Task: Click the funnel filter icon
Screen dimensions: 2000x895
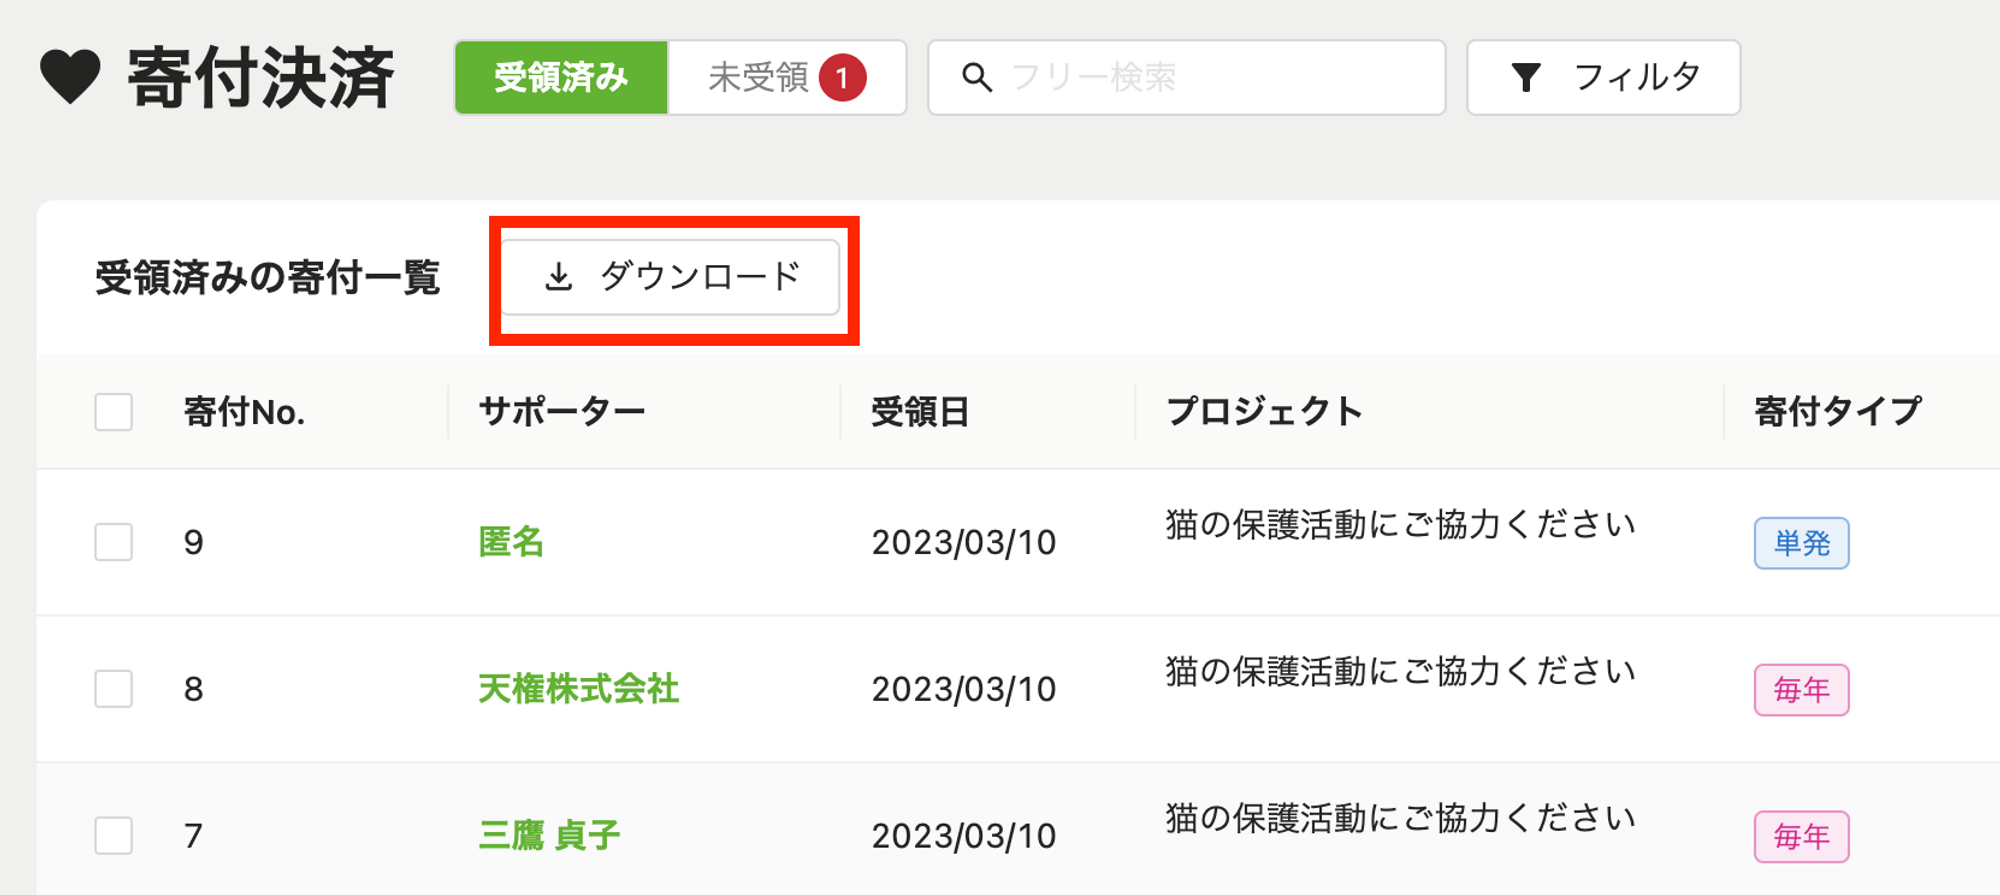Action: pyautogui.click(x=1526, y=77)
